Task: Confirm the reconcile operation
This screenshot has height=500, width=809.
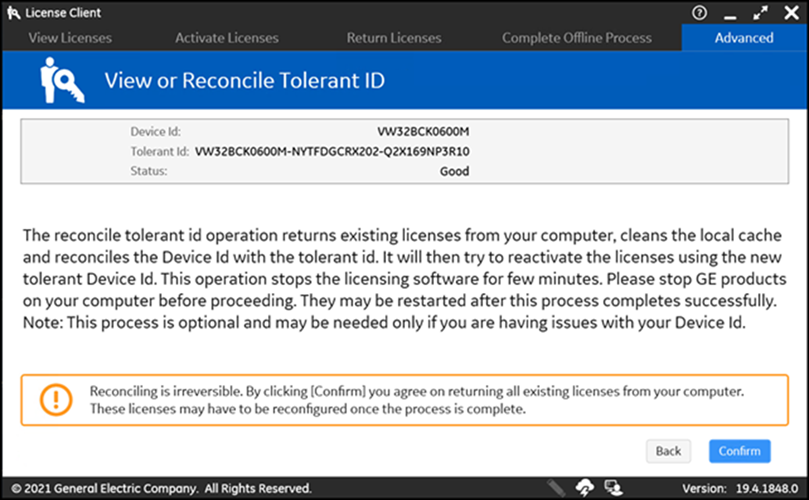Action: pyautogui.click(x=739, y=451)
